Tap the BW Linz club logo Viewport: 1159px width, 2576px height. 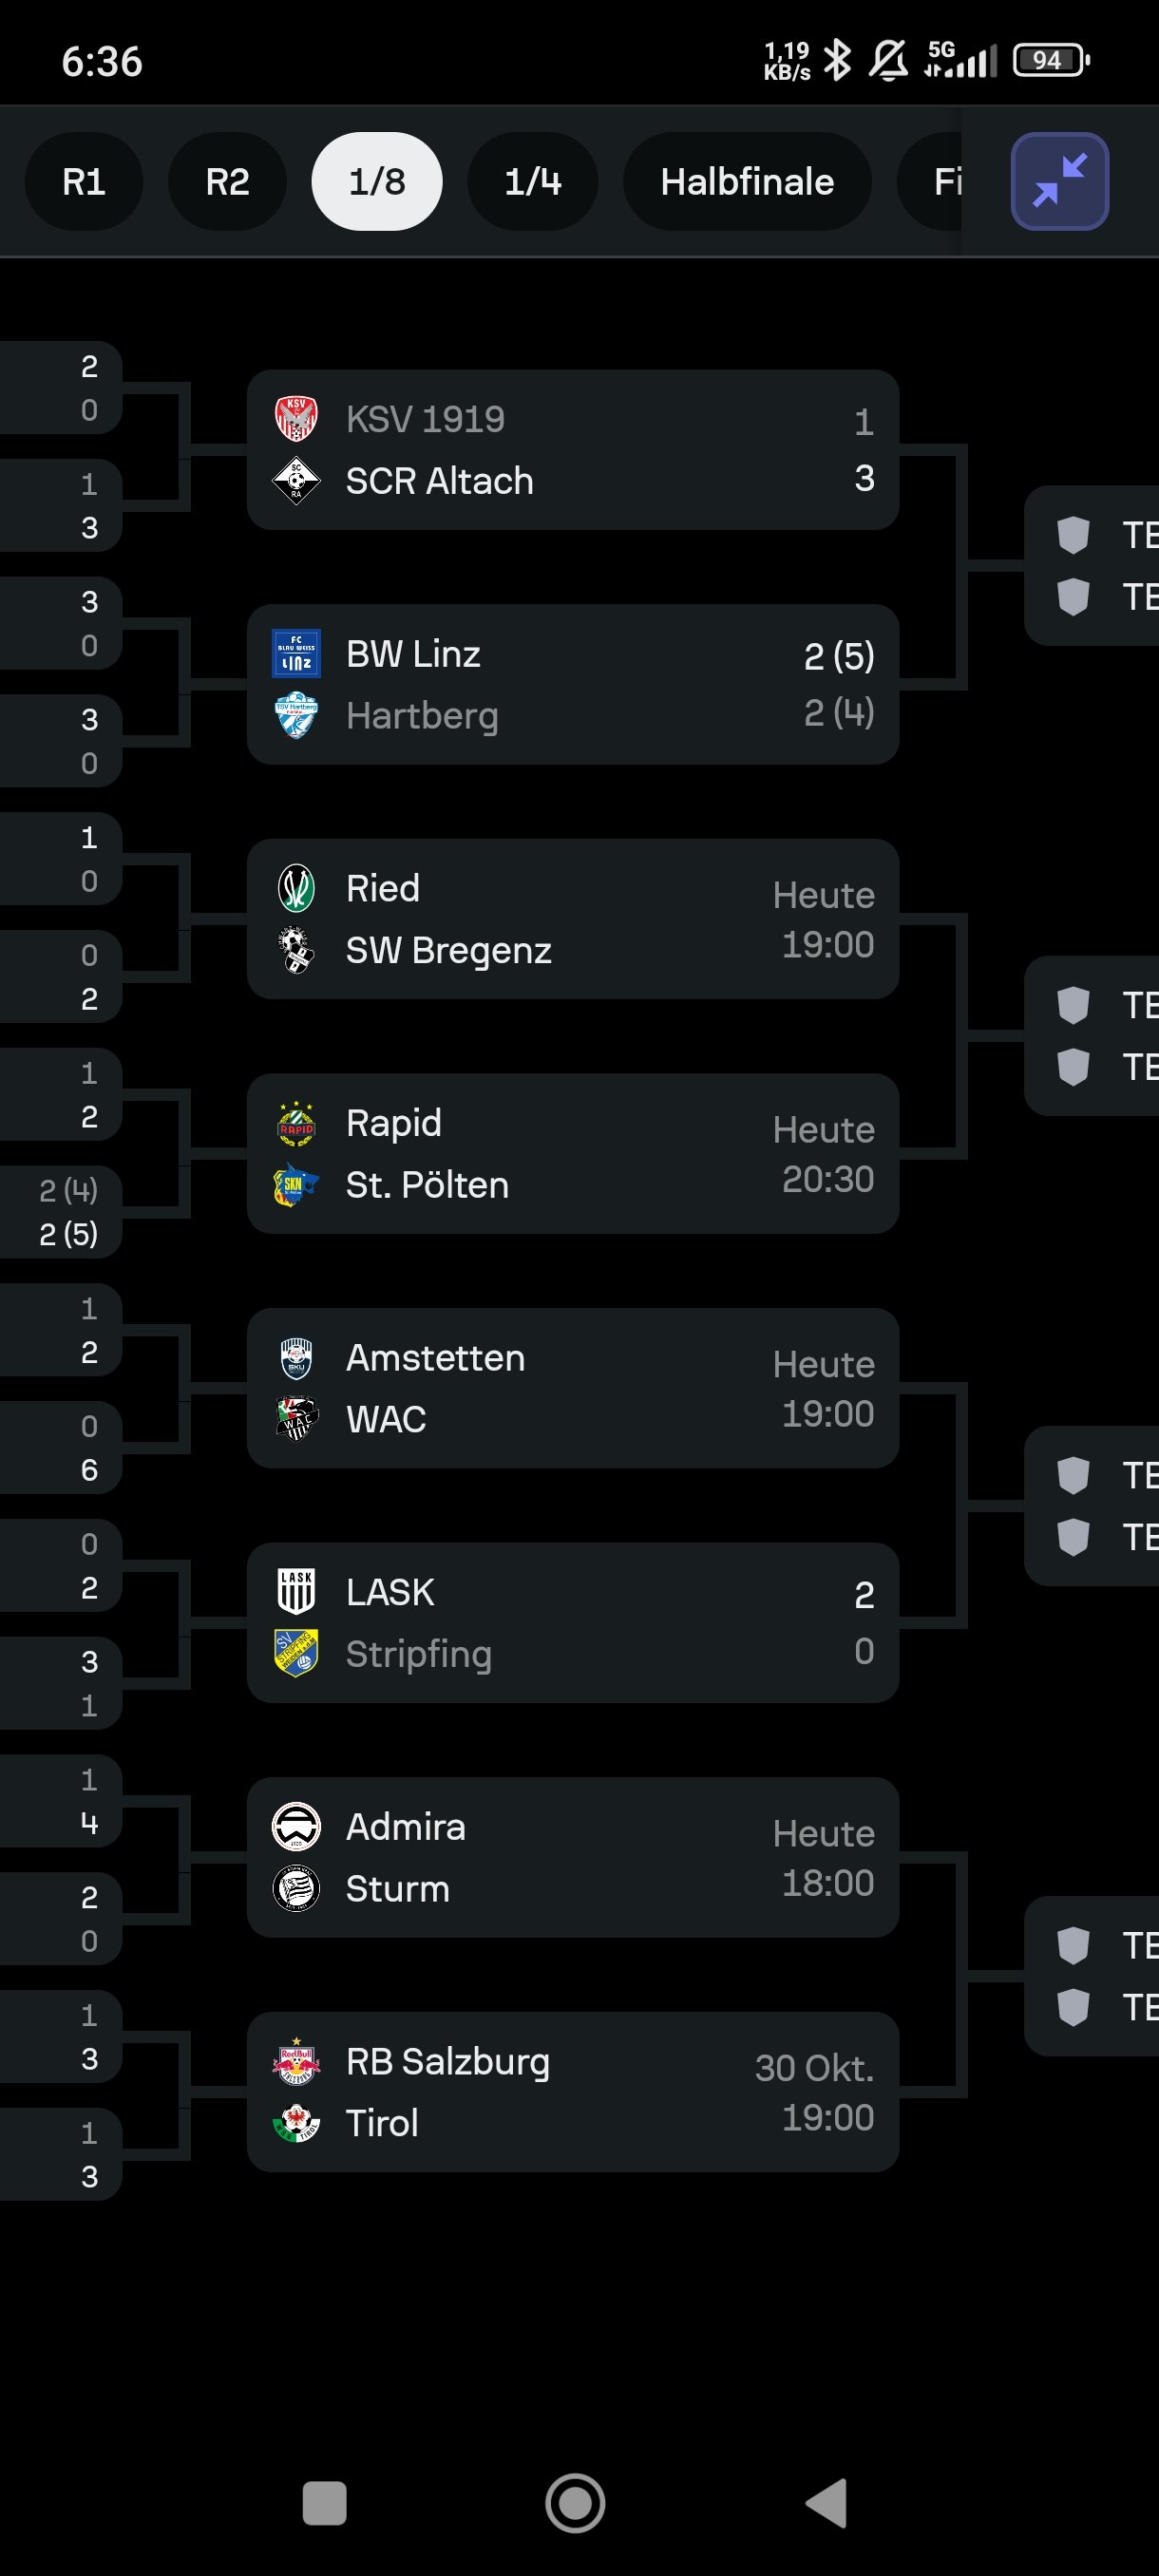coord(296,653)
